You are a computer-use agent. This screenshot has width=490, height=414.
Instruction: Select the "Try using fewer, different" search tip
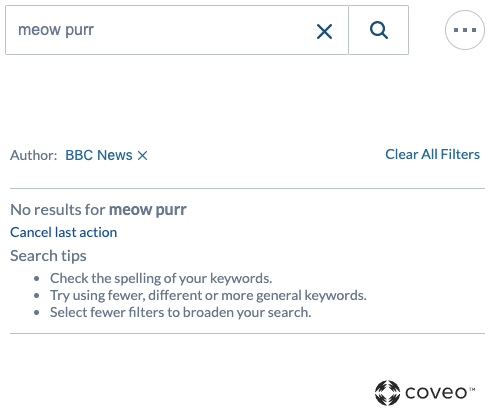point(208,295)
